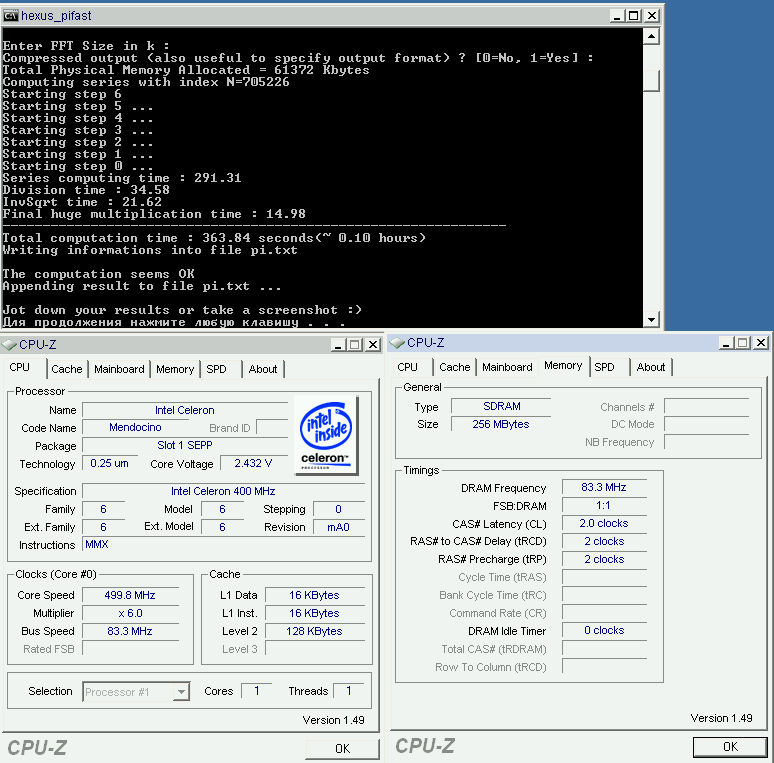The width and height of the screenshot is (774, 763).
Task: Click the Code Name value 'Mendocino'
Action: (x=135, y=427)
